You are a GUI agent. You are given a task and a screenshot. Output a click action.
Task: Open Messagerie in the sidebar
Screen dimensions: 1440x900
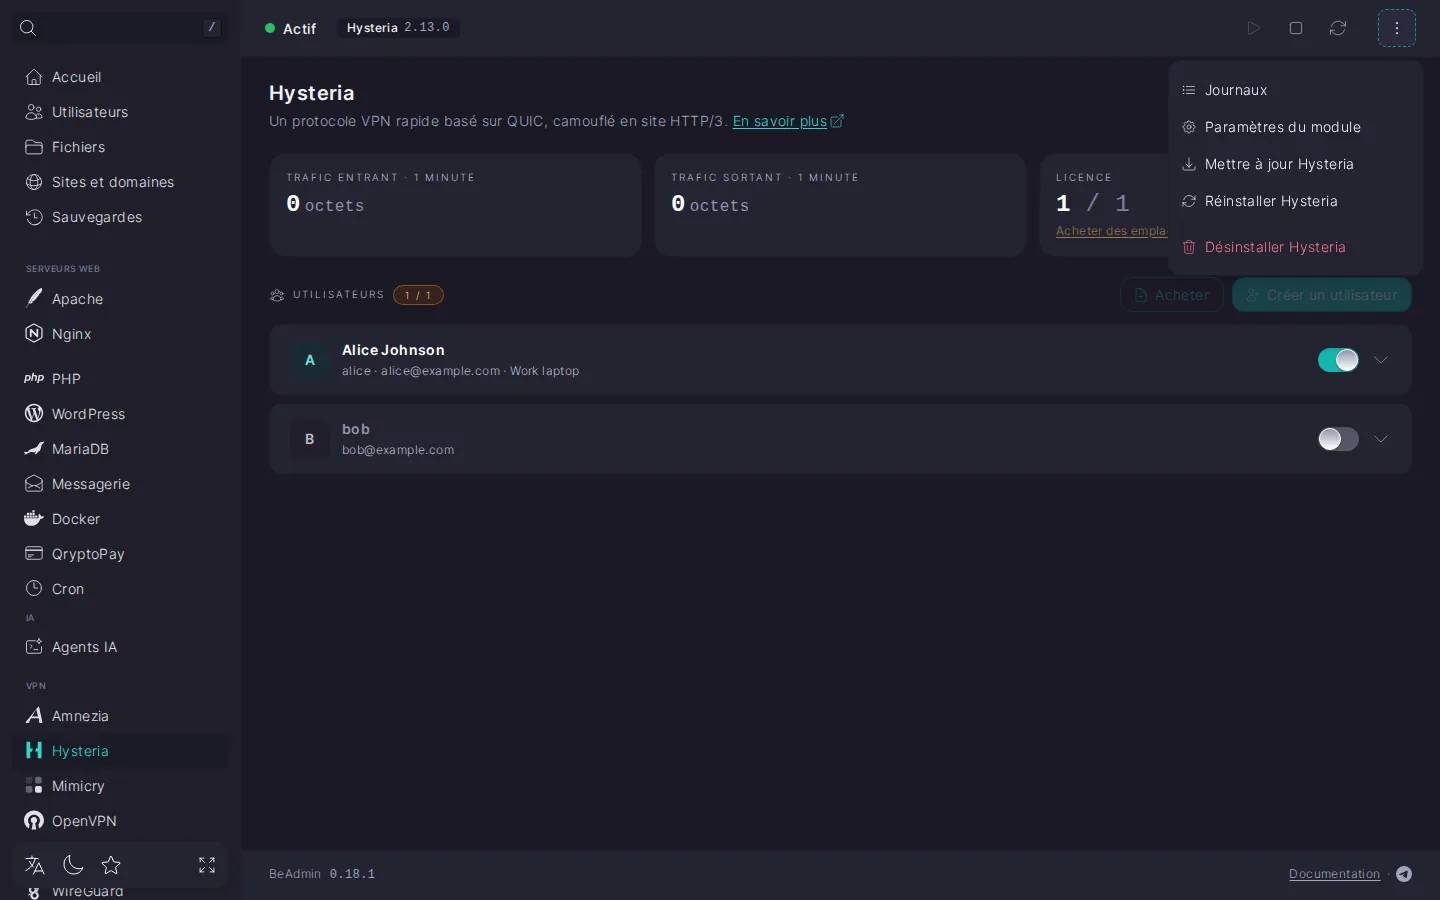coord(120,484)
